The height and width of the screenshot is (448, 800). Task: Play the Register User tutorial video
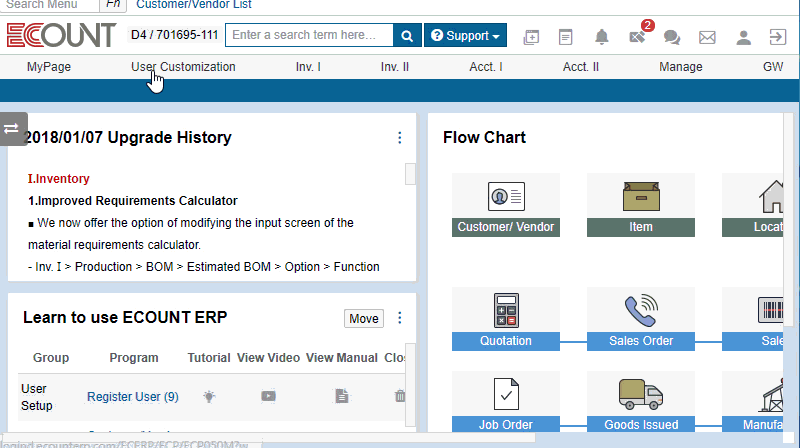point(269,396)
